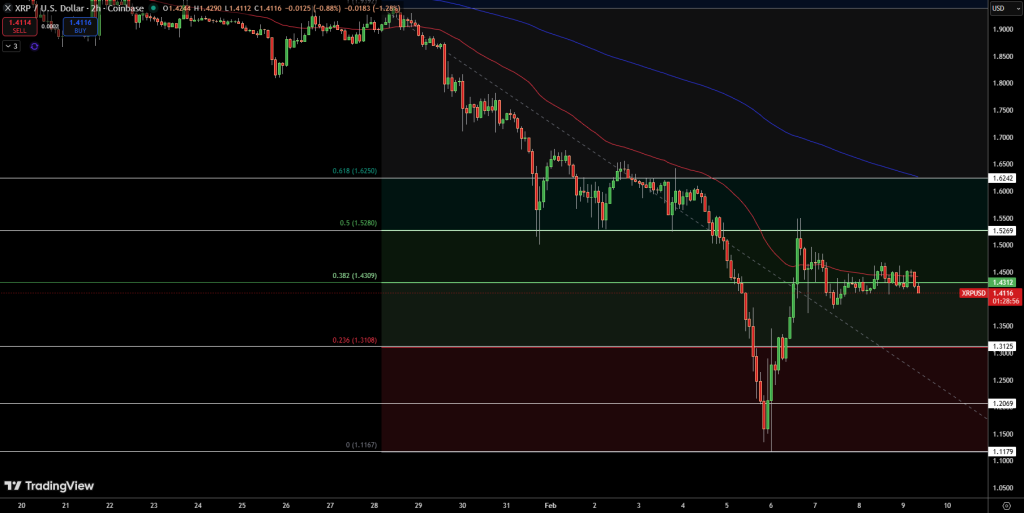Click the 1.1179 price axis label
The height and width of the screenshot is (513, 1024).
tap(1002, 452)
